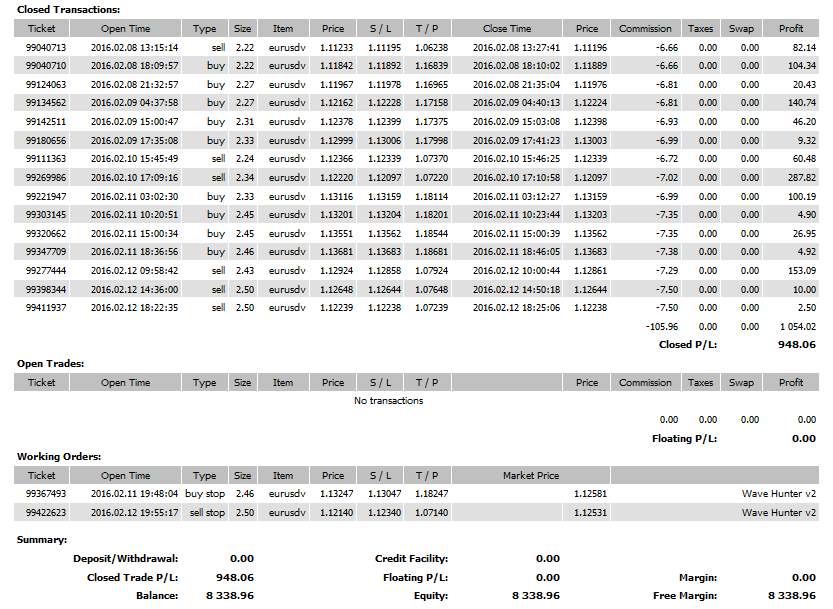
Task: Click the total profit 1 054.02
Action: tap(798, 326)
